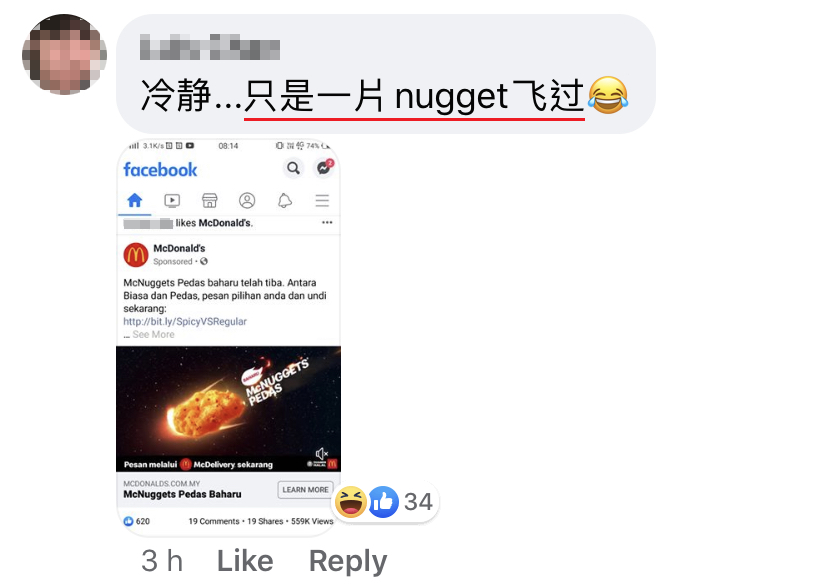Expand the post text with See More

153,334
